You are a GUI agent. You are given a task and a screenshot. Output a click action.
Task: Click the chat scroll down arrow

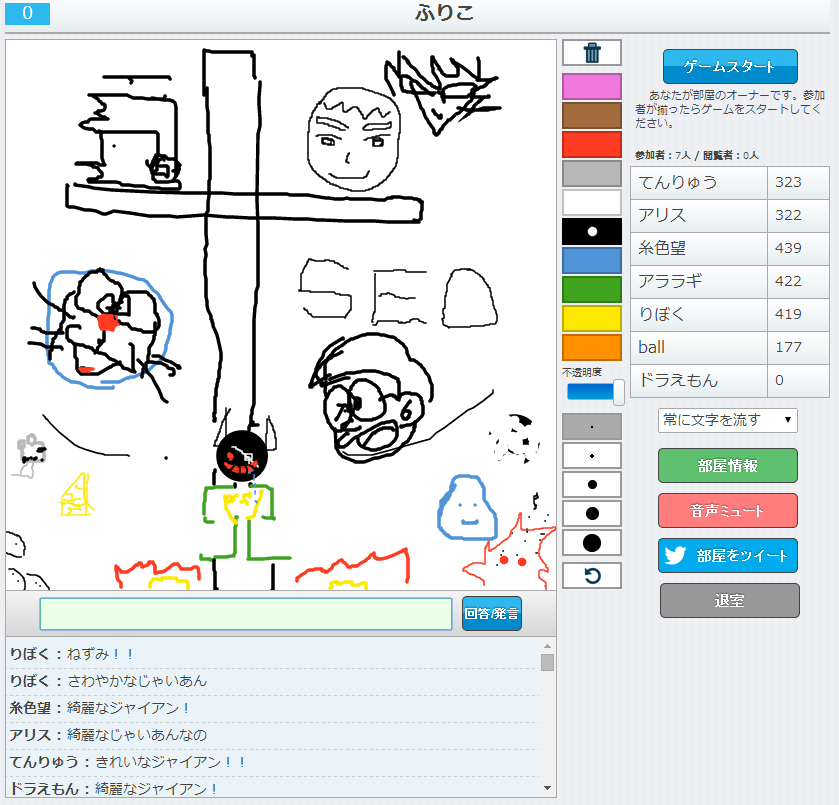tap(547, 788)
